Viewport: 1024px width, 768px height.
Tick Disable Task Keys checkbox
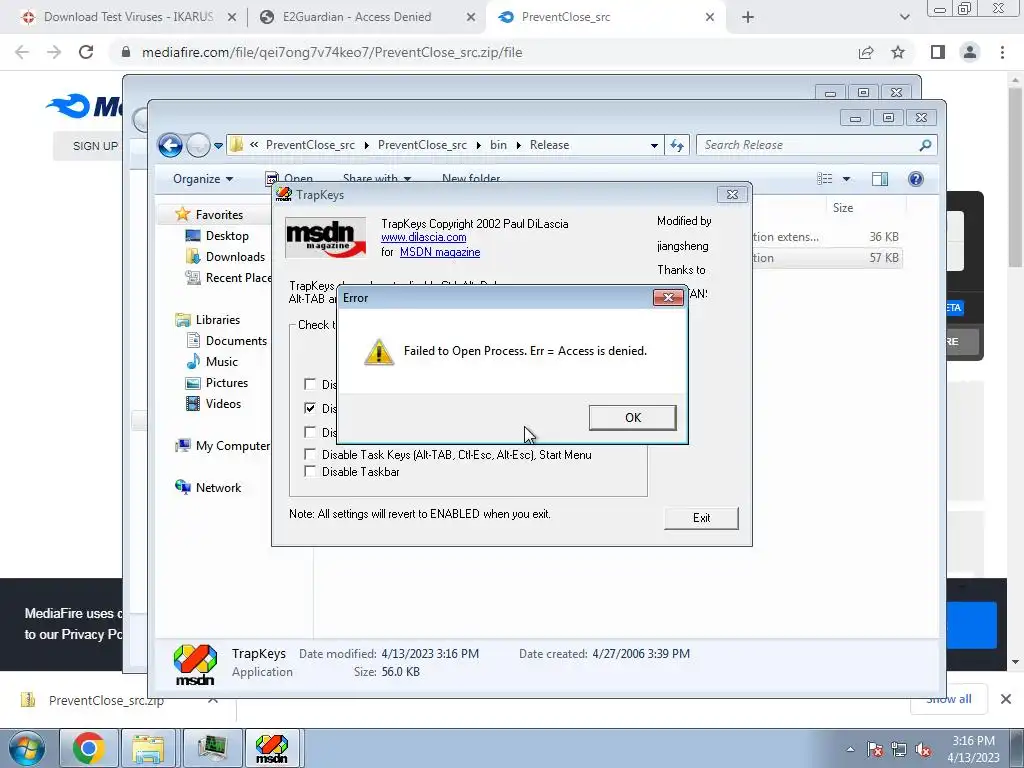click(x=310, y=455)
